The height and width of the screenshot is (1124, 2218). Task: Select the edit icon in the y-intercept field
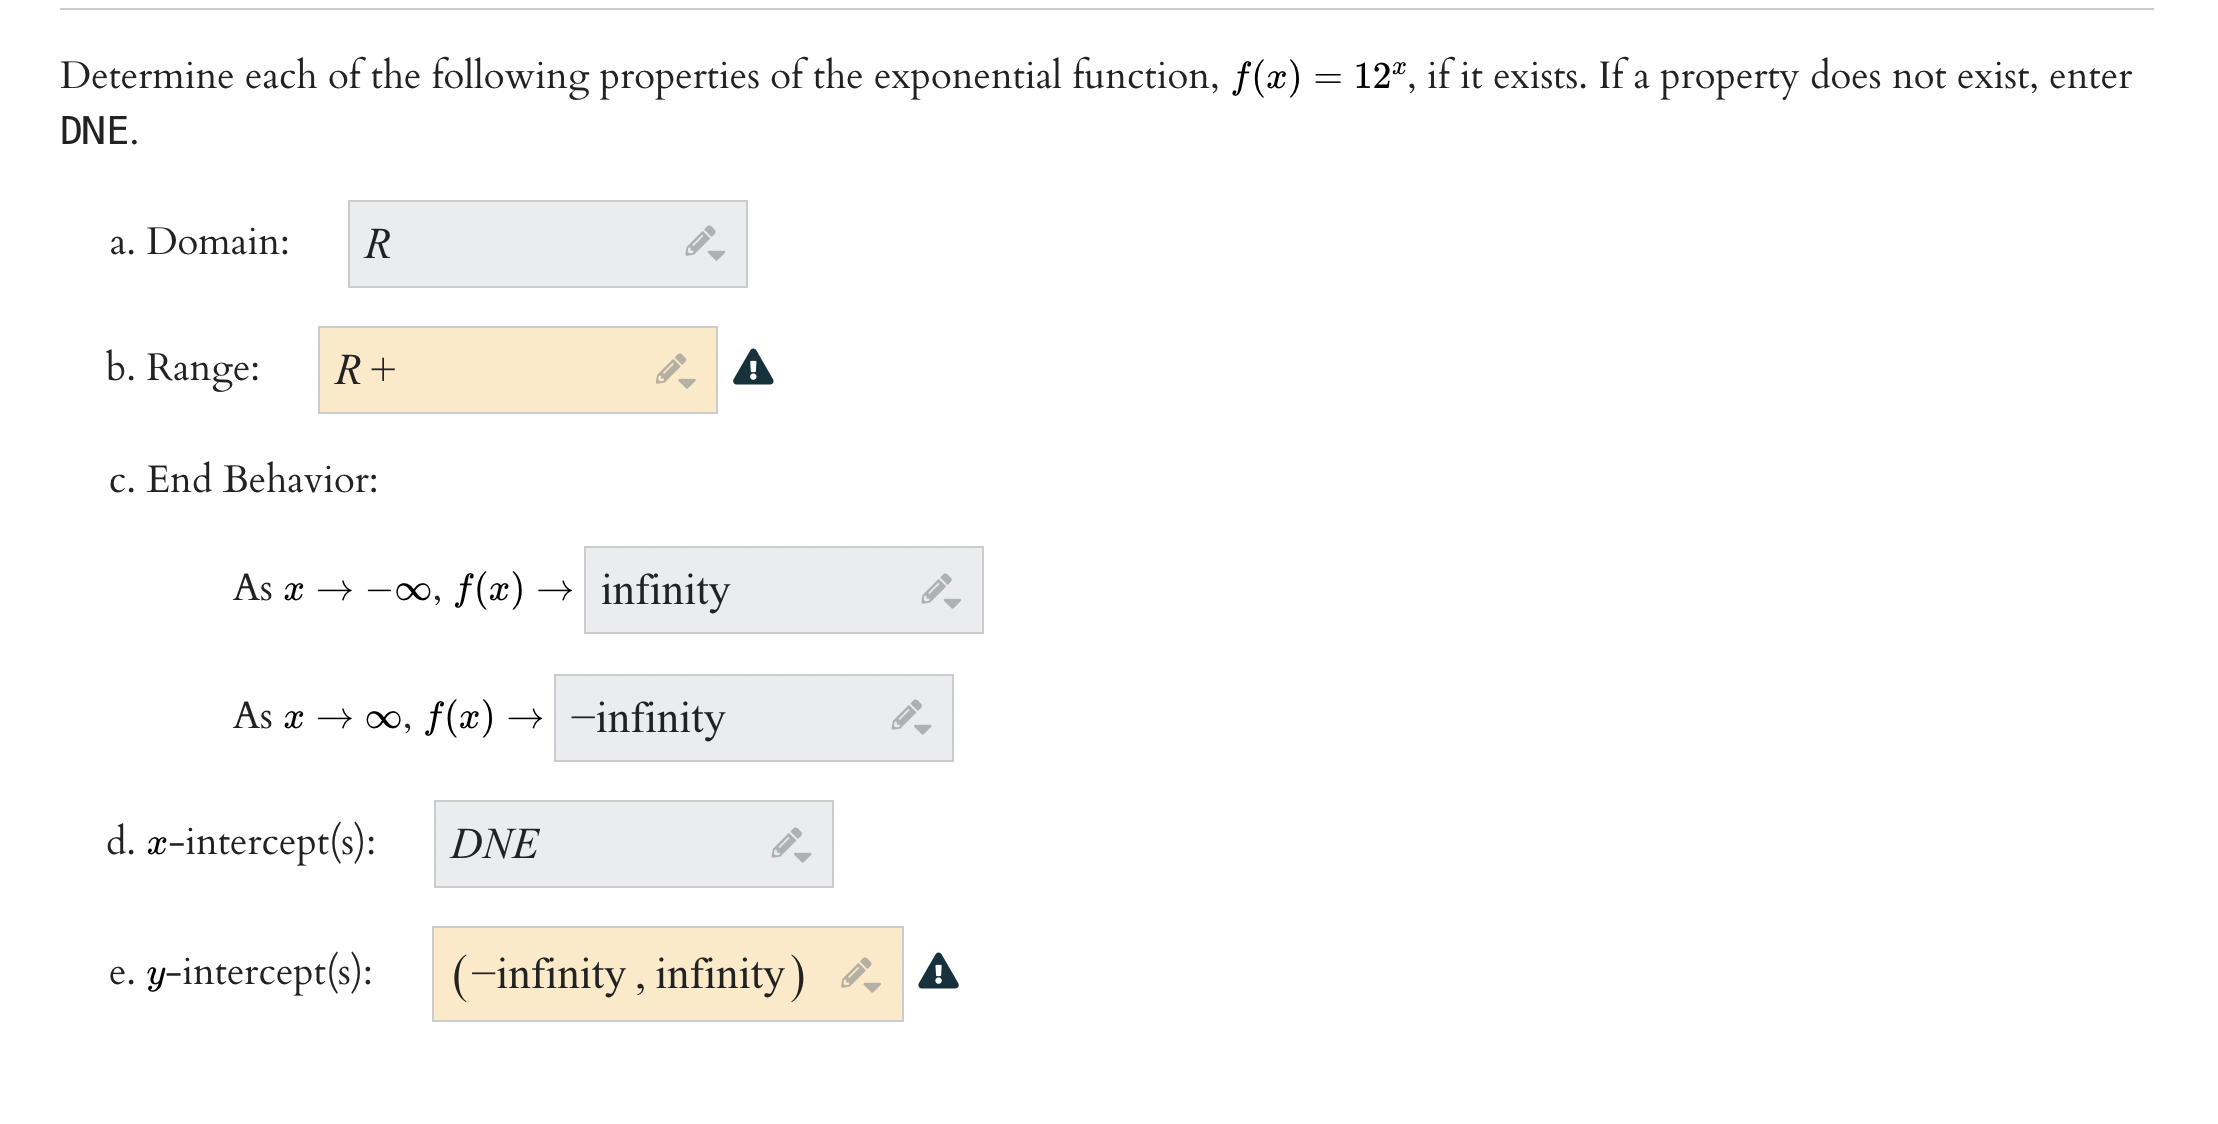pos(855,971)
